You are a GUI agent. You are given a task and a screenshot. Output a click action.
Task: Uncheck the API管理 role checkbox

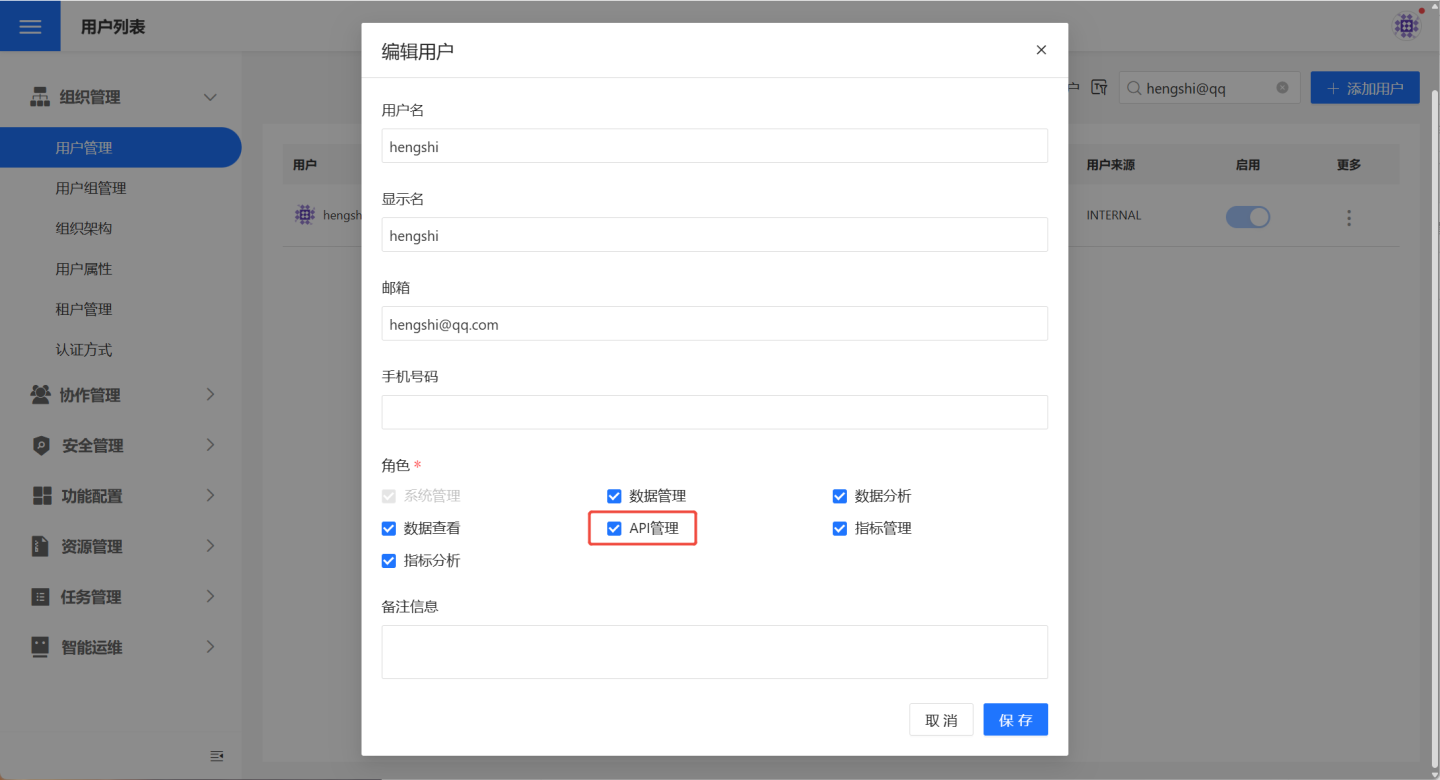pos(614,528)
